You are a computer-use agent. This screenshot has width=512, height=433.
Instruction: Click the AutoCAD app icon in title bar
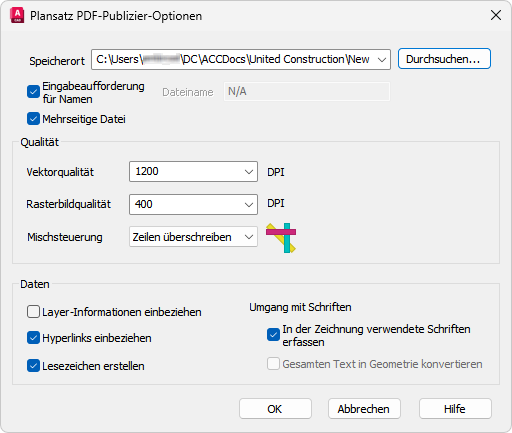[x=17, y=16]
